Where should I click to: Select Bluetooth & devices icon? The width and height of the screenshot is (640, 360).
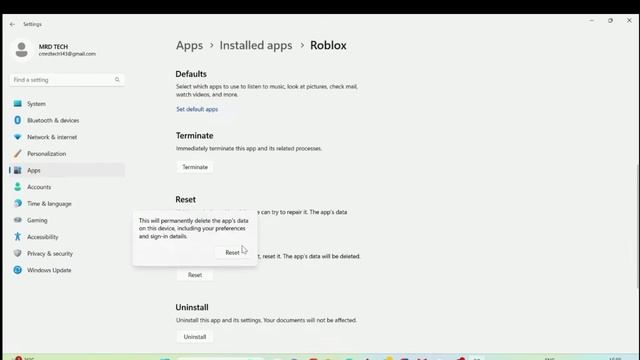point(18,120)
